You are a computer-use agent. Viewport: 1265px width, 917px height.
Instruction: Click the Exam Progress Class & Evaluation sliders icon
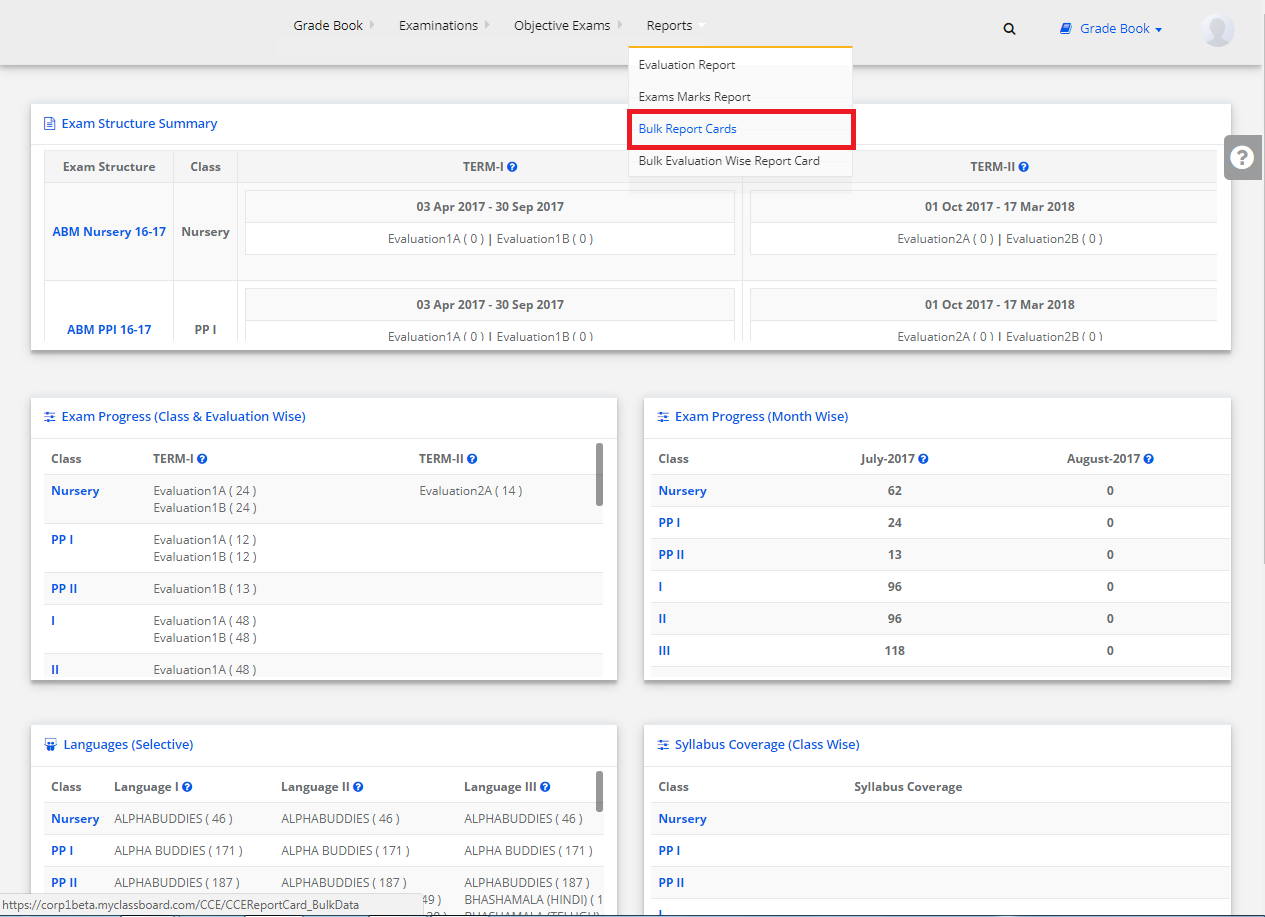49,417
